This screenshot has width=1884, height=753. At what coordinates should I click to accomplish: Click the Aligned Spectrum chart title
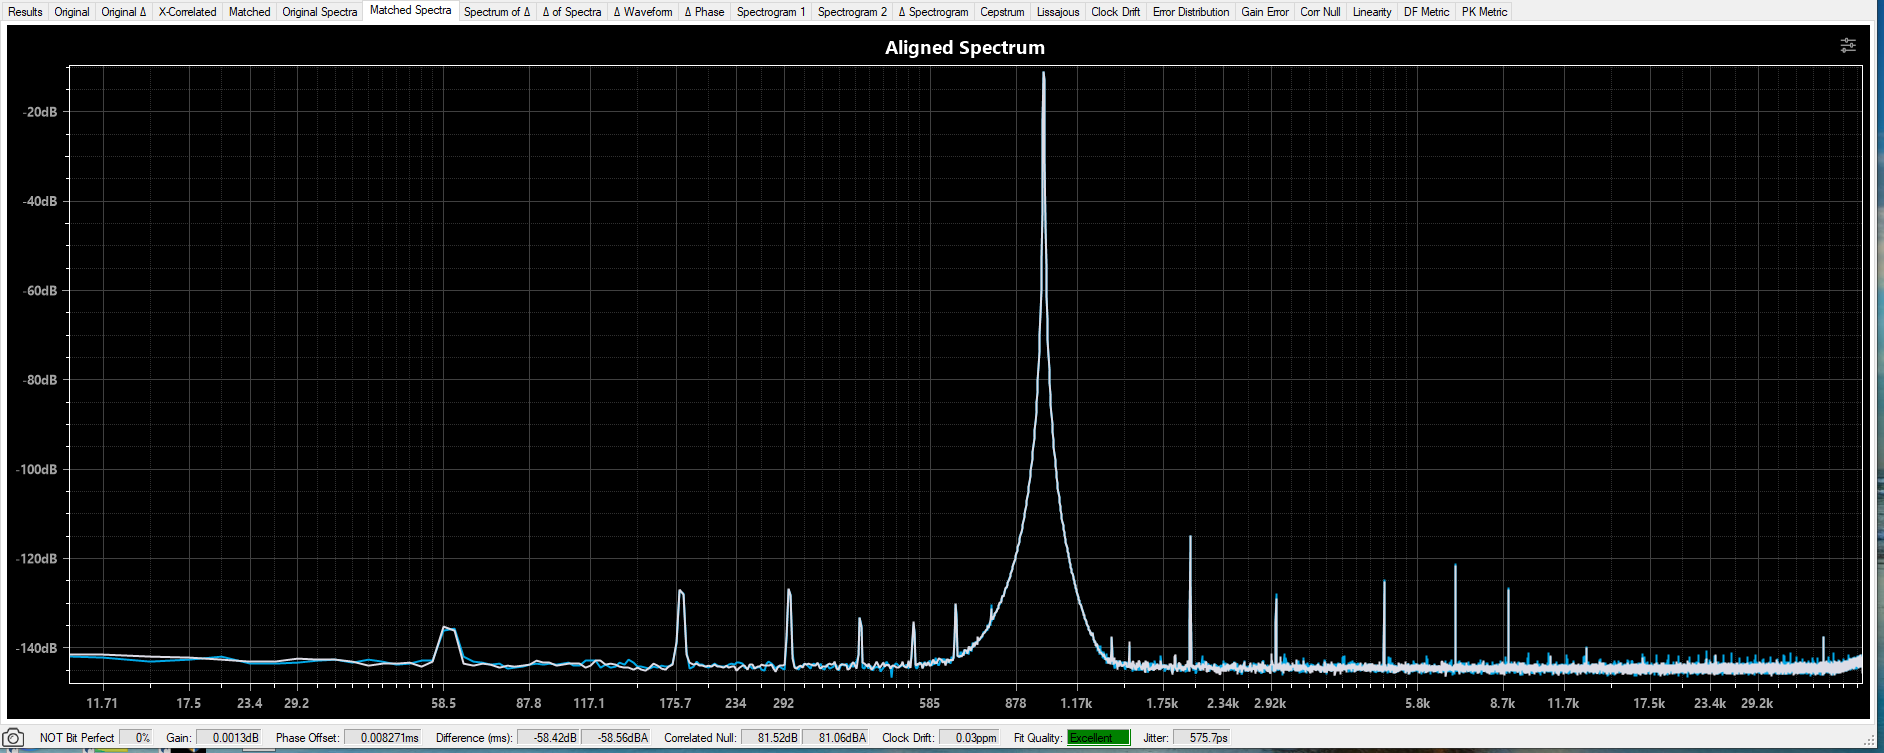(965, 47)
